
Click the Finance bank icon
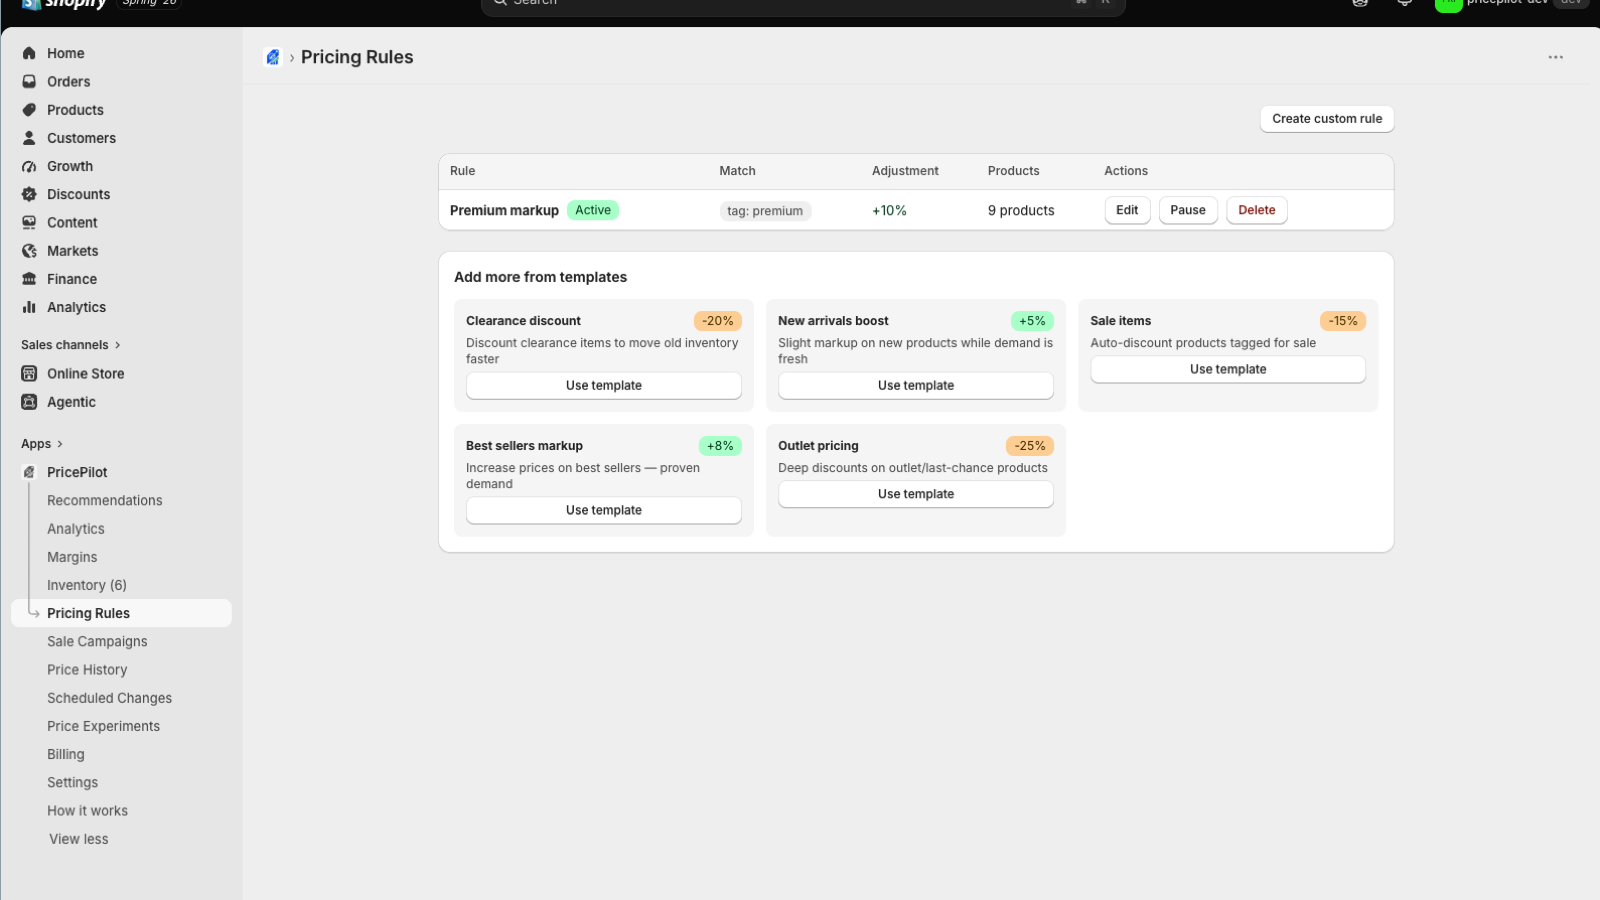[29, 279]
